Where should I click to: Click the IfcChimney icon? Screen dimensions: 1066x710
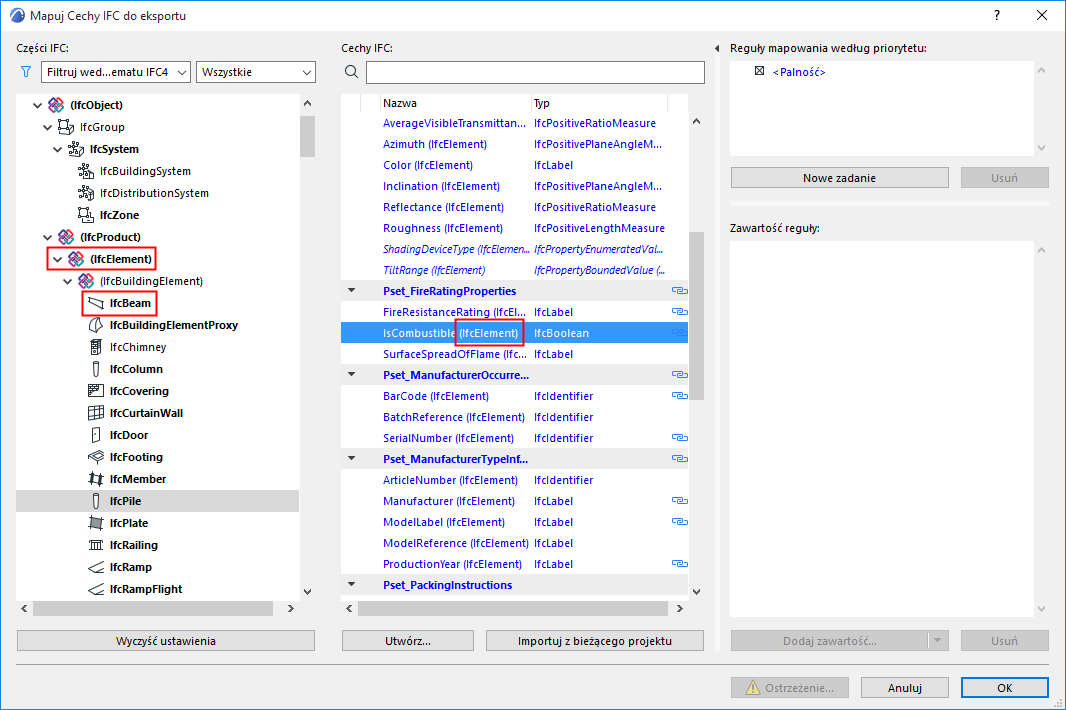[96, 347]
